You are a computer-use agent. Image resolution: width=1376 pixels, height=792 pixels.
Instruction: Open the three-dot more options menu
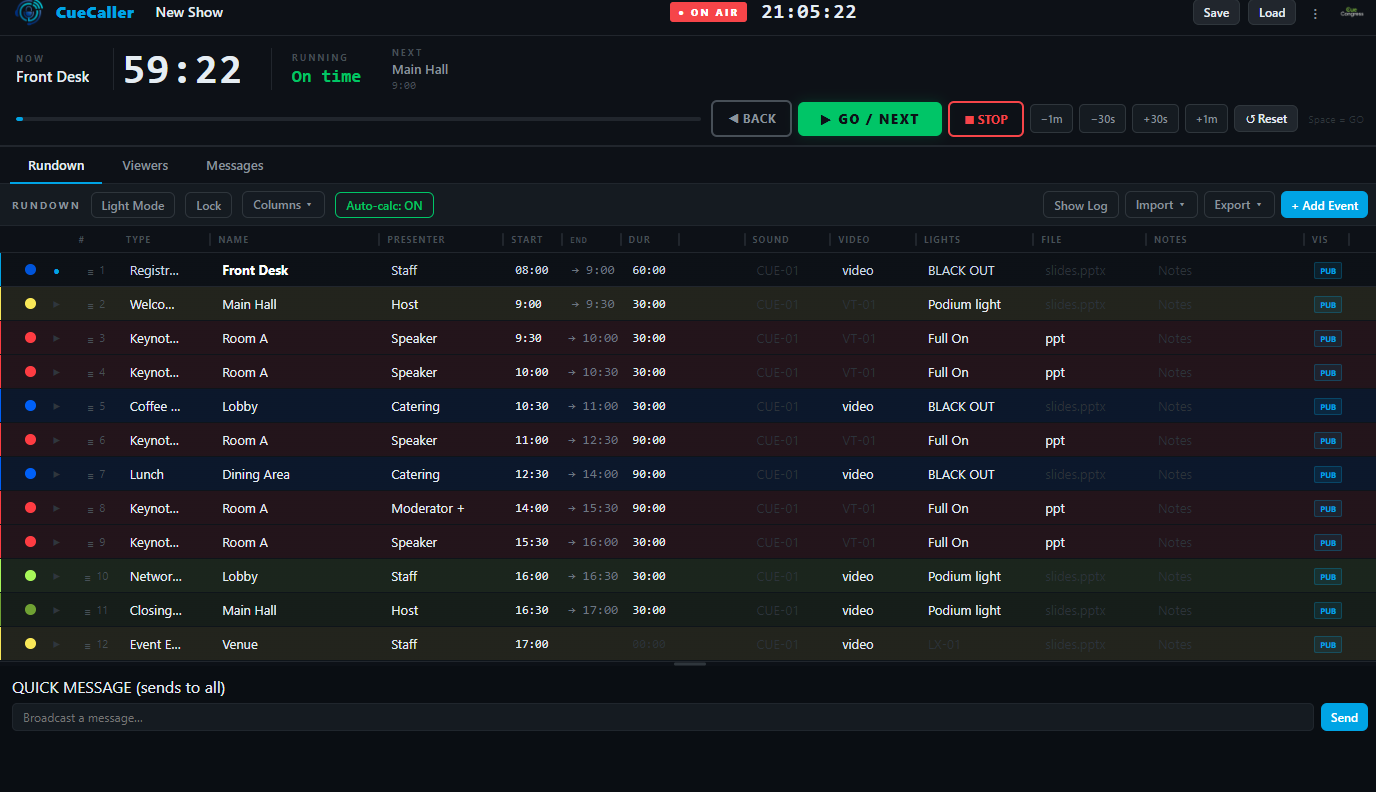click(x=1315, y=13)
